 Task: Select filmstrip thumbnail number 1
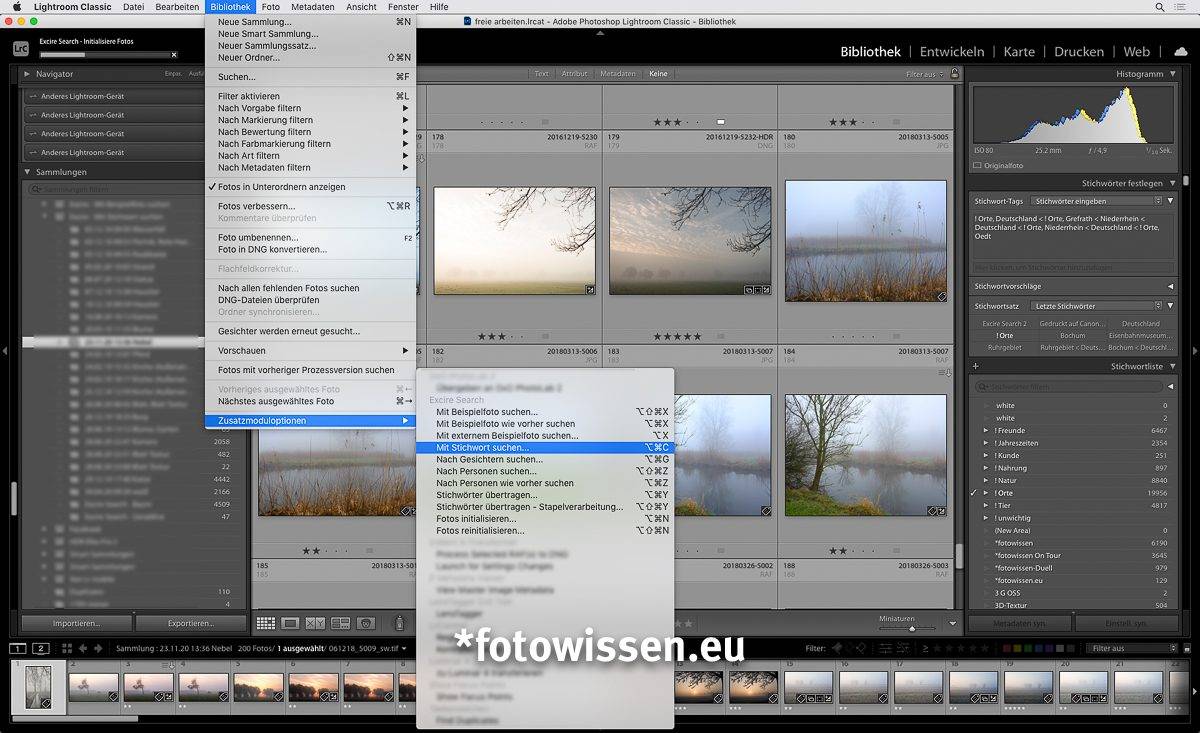39,687
